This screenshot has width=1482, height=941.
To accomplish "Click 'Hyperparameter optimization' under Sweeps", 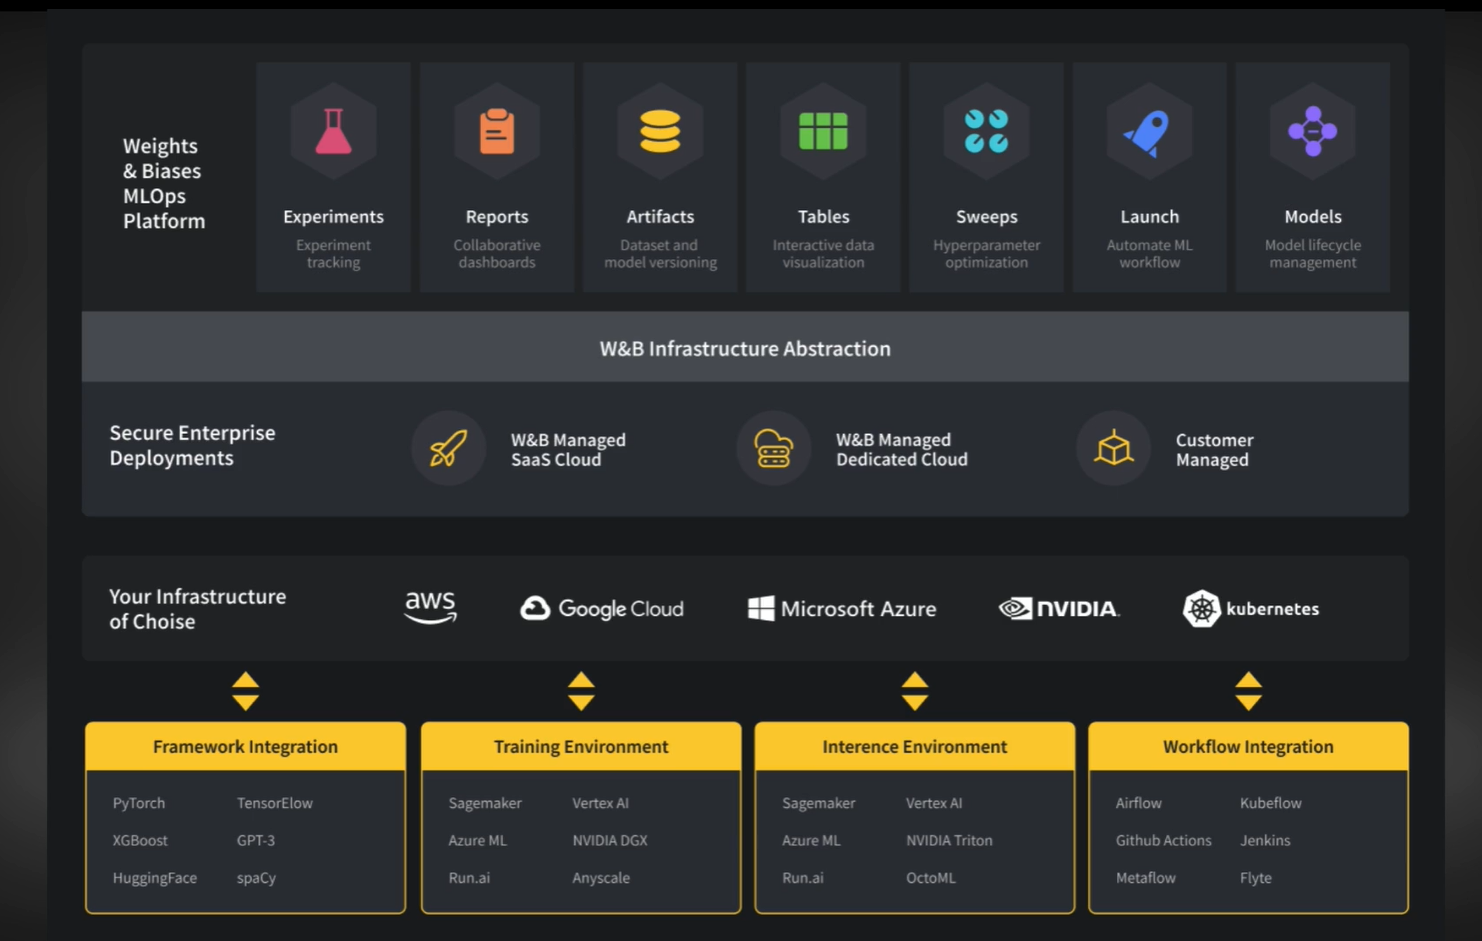I will (x=986, y=254).
